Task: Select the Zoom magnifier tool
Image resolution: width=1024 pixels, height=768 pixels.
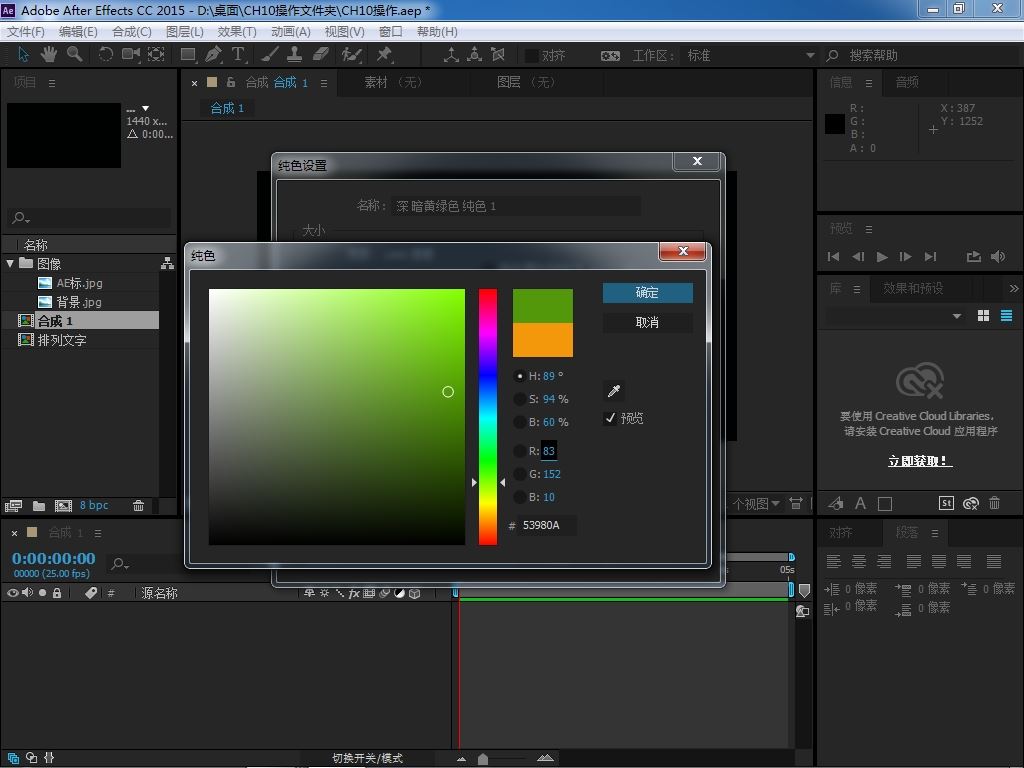Action: pos(74,55)
